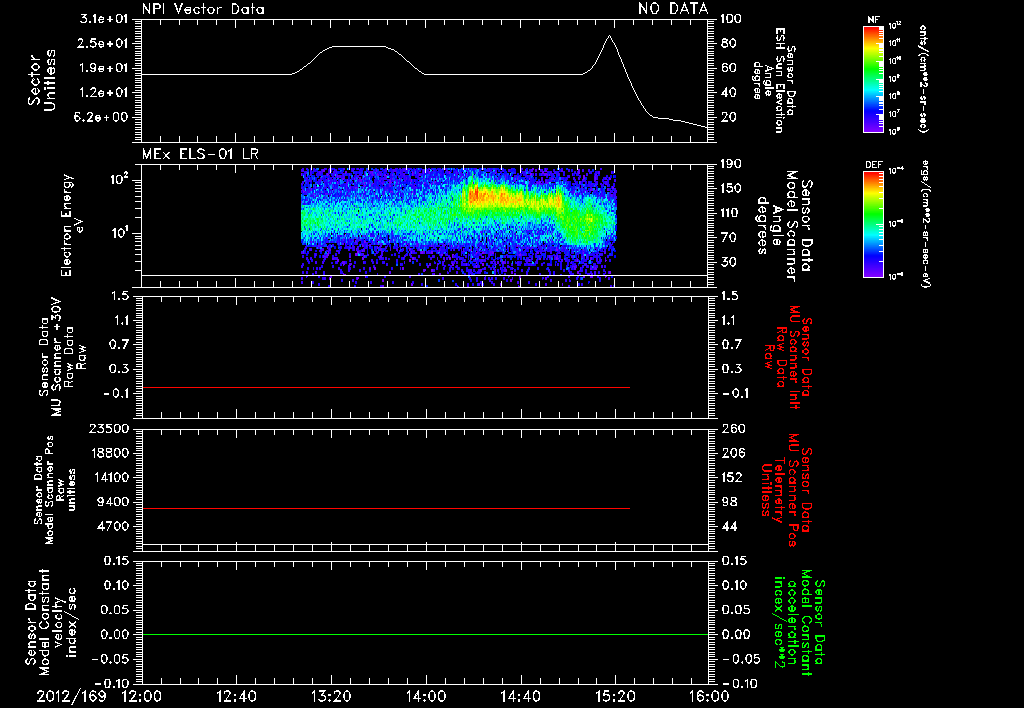
Task: Click the 12:40 time axis label
Action: coord(236,697)
